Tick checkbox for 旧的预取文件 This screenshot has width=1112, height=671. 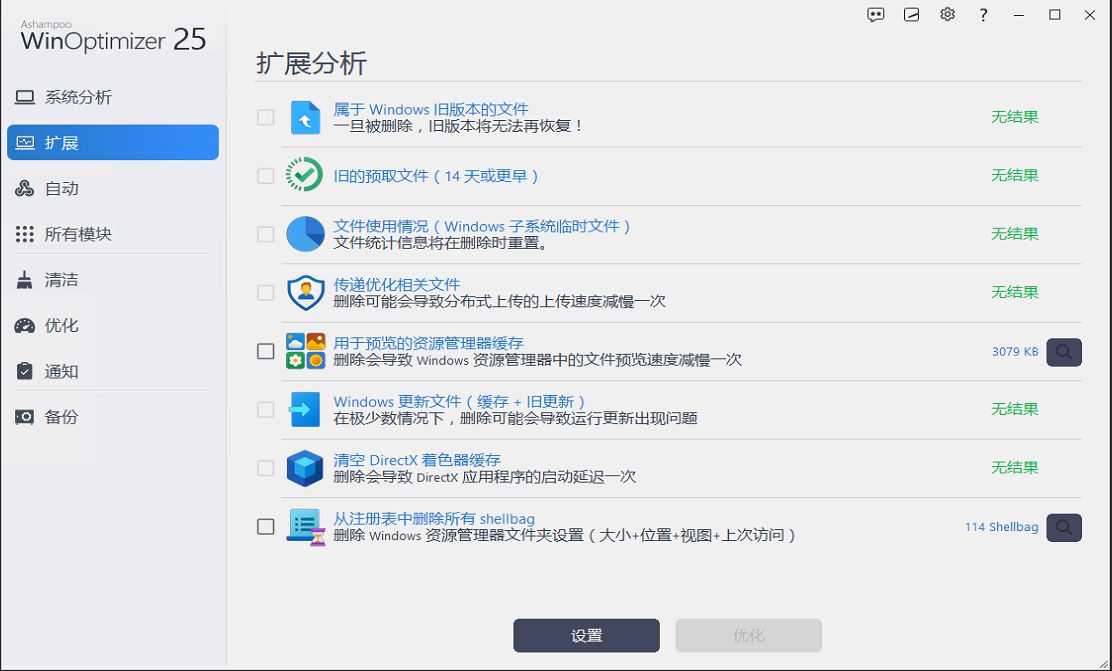click(x=265, y=175)
